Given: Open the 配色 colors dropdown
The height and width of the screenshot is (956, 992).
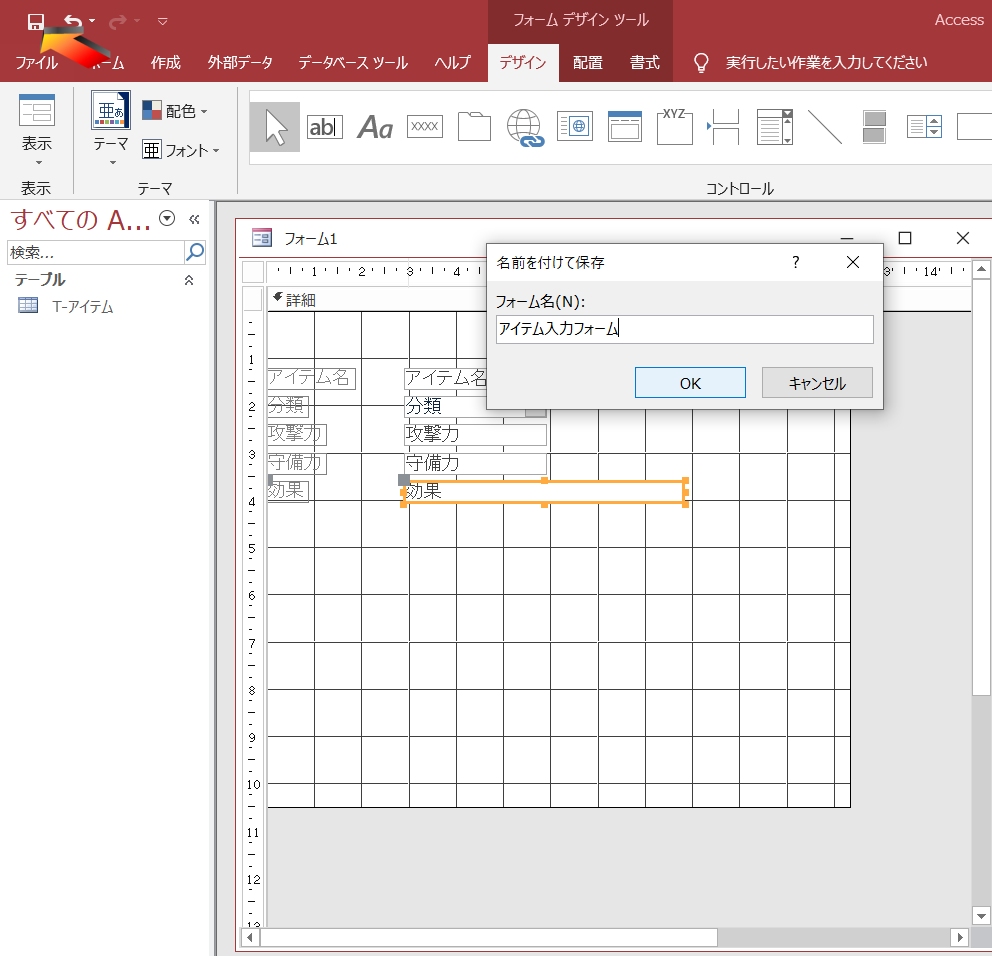Looking at the screenshot, I should [x=175, y=111].
